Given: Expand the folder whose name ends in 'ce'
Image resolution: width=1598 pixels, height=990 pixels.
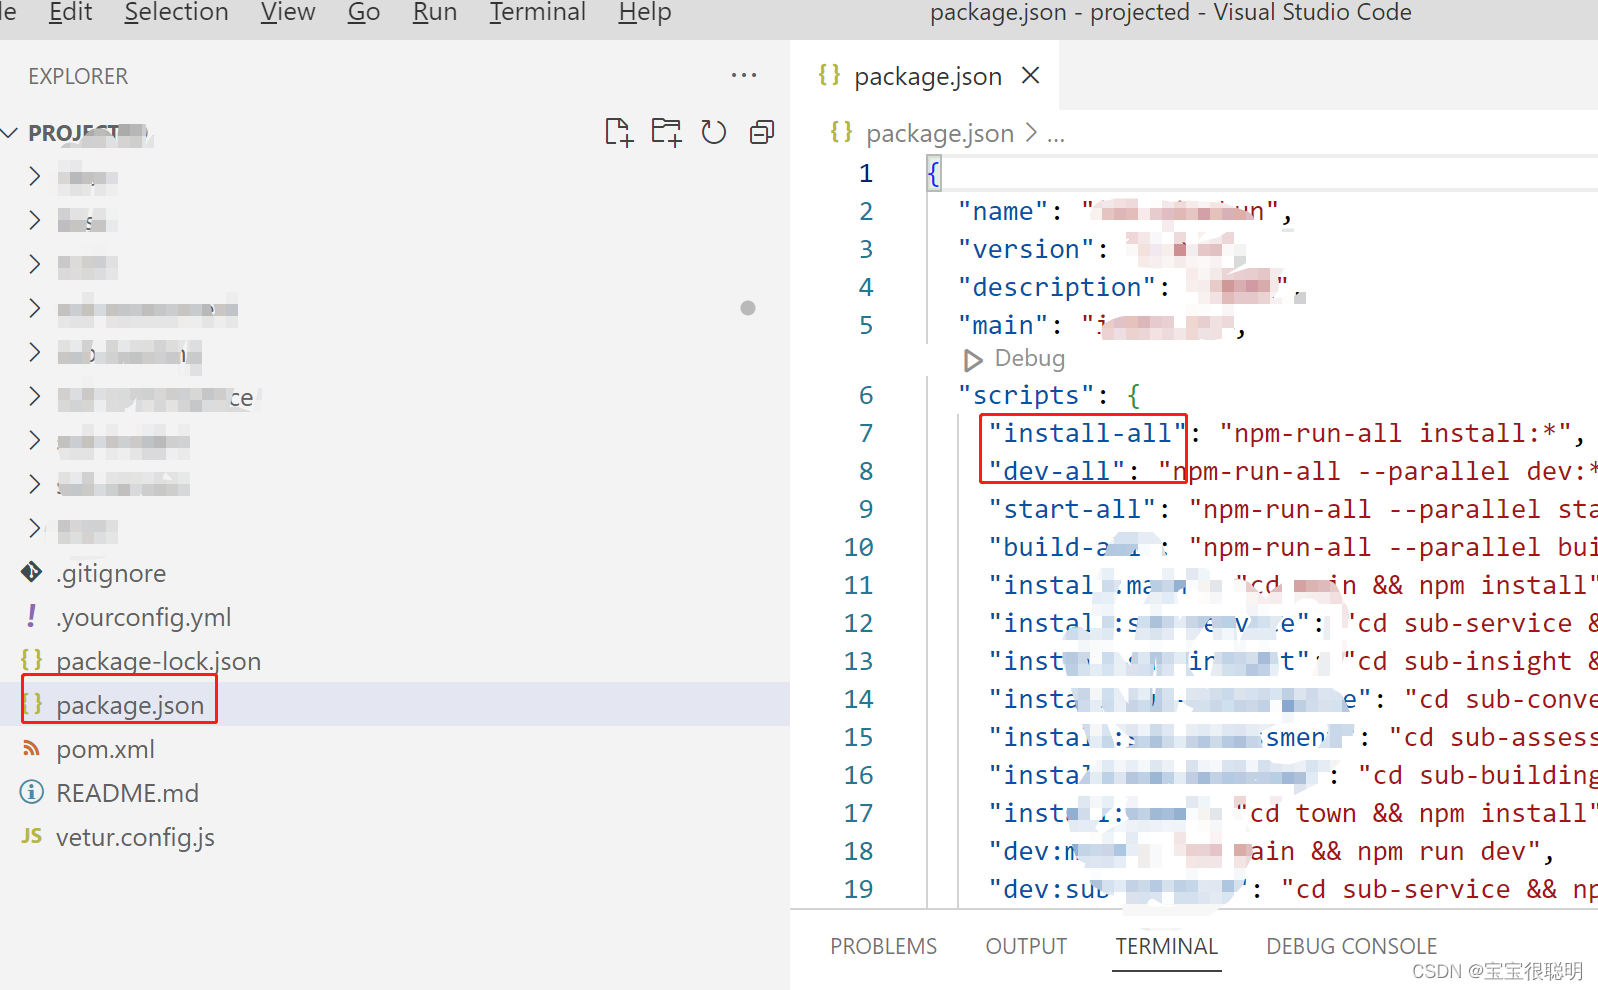Looking at the screenshot, I should click(x=35, y=396).
